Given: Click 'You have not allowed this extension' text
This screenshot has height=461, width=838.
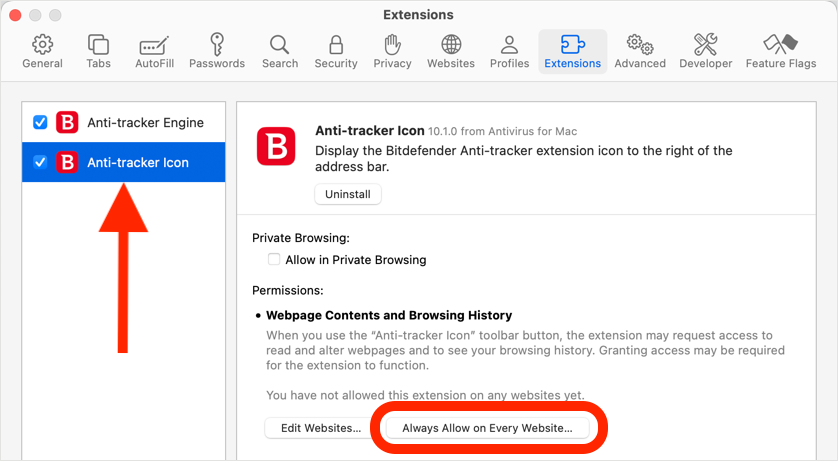Looking at the screenshot, I should click(x=425, y=395).
